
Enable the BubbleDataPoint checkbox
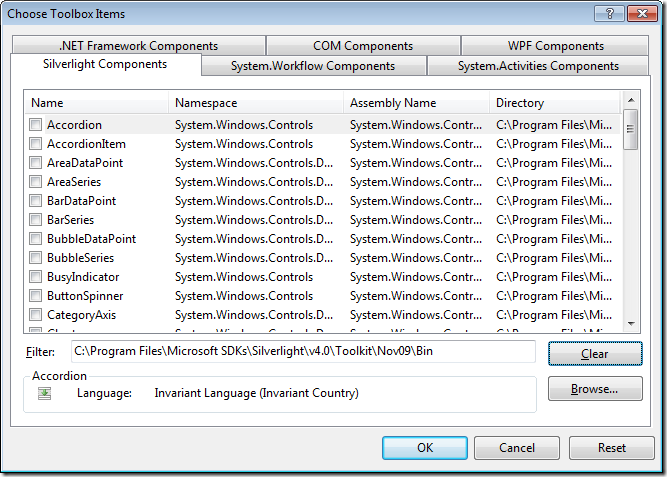pyautogui.click(x=35, y=239)
